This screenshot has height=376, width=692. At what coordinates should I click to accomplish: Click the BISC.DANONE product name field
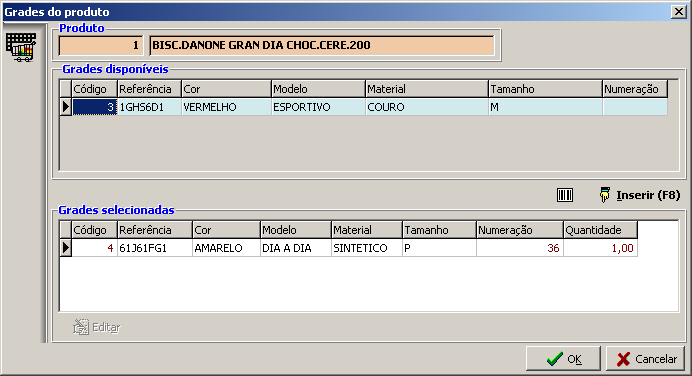pos(322,45)
